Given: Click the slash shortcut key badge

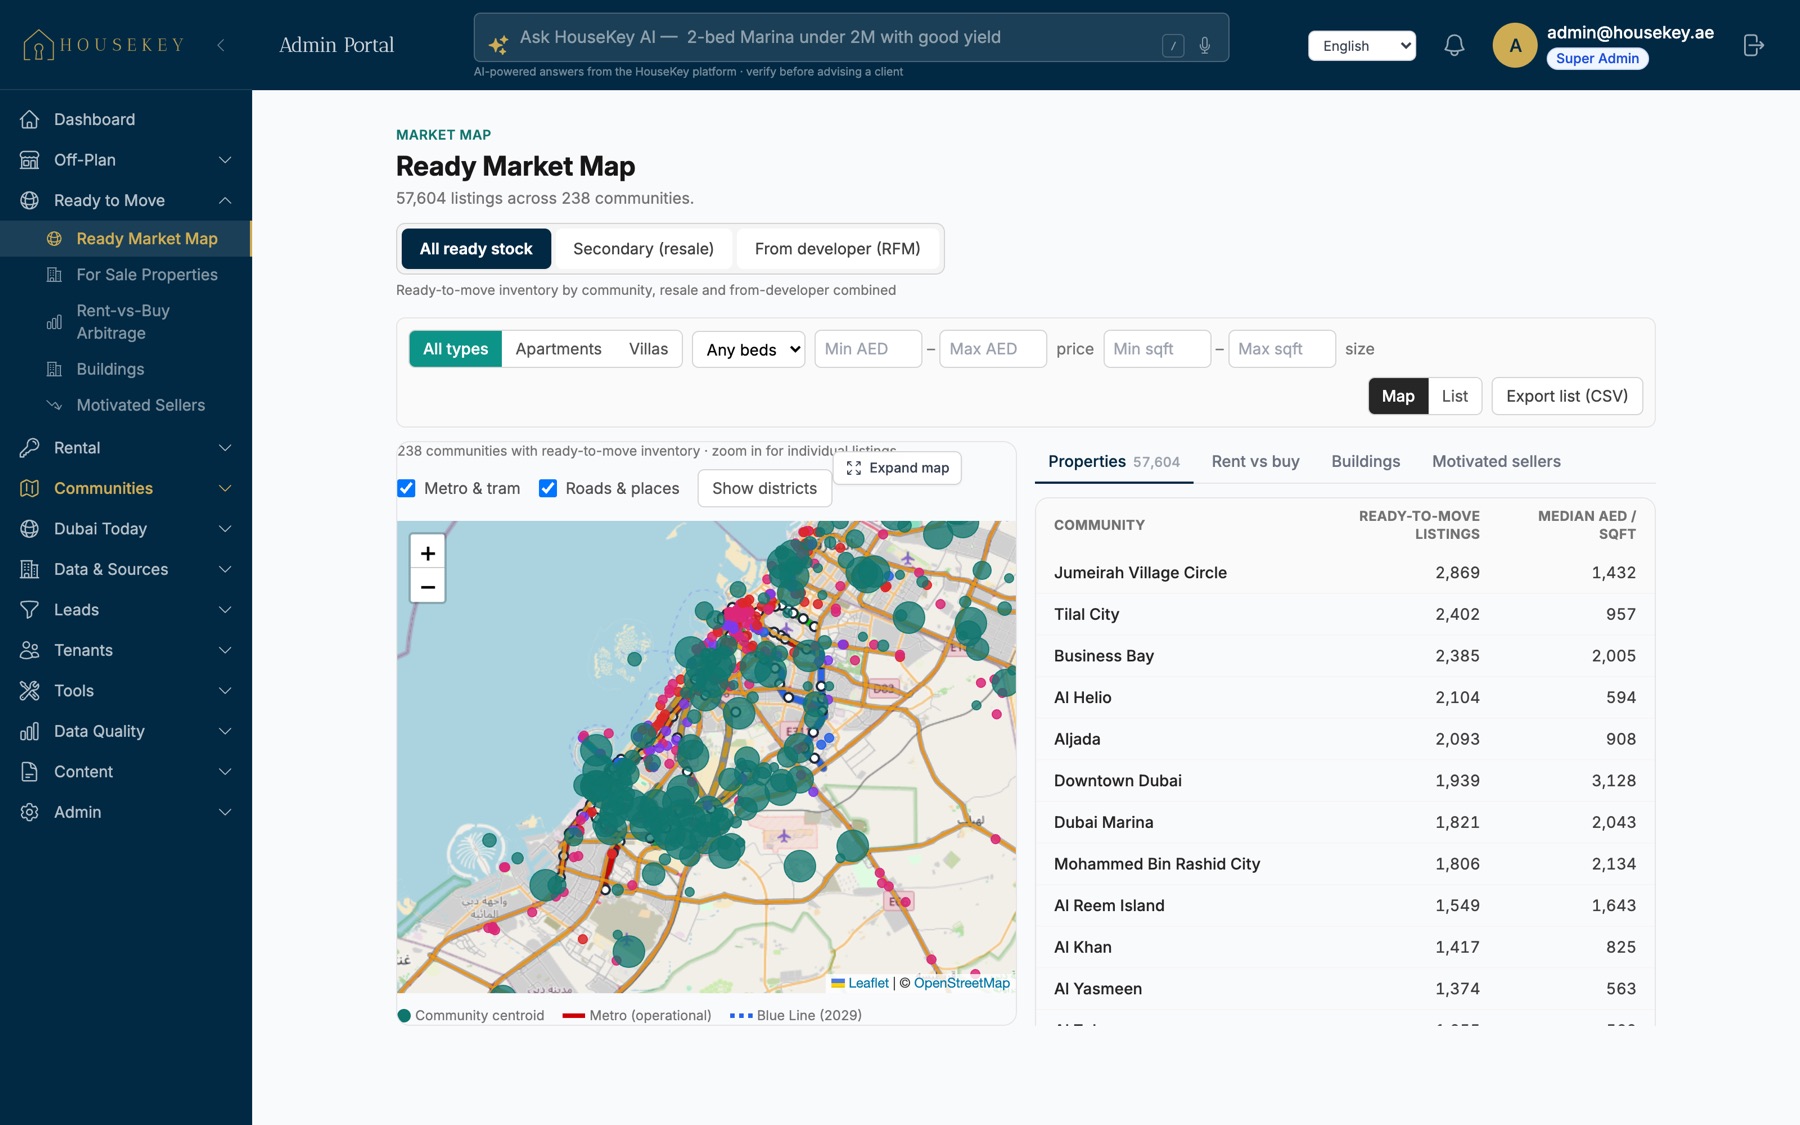Looking at the screenshot, I should pyautogui.click(x=1173, y=45).
